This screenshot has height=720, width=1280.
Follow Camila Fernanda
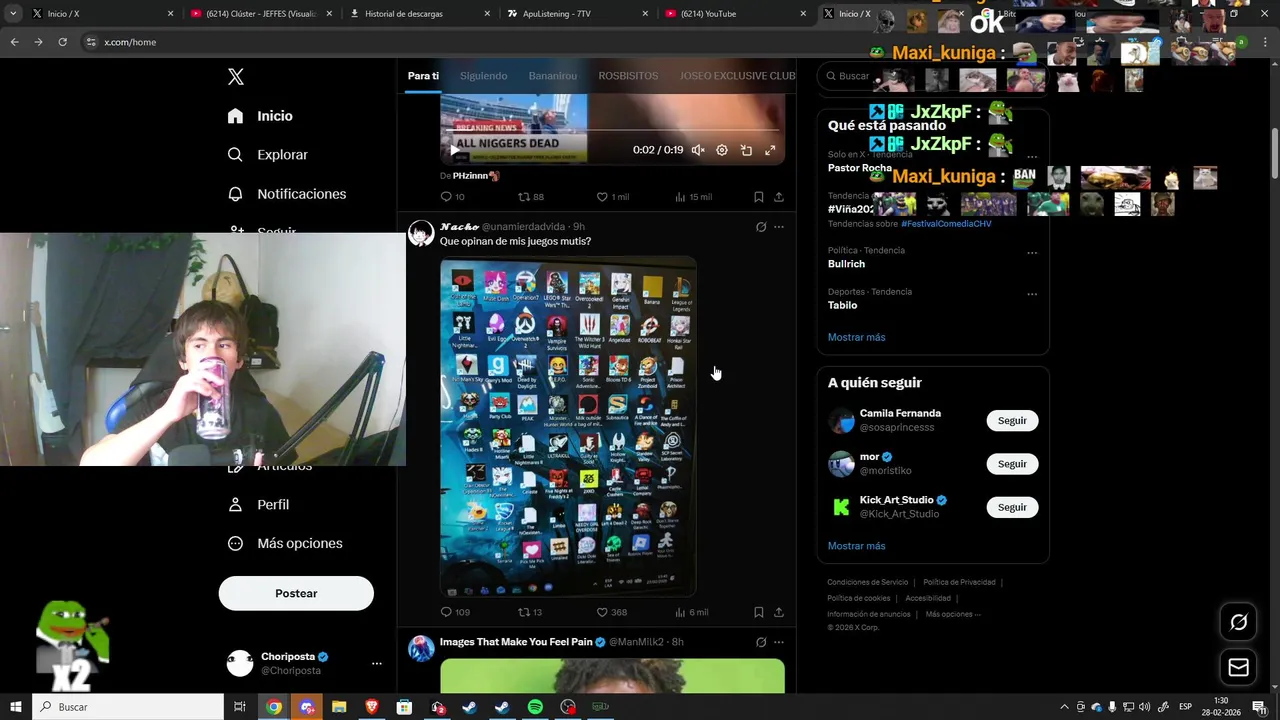point(1012,421)
